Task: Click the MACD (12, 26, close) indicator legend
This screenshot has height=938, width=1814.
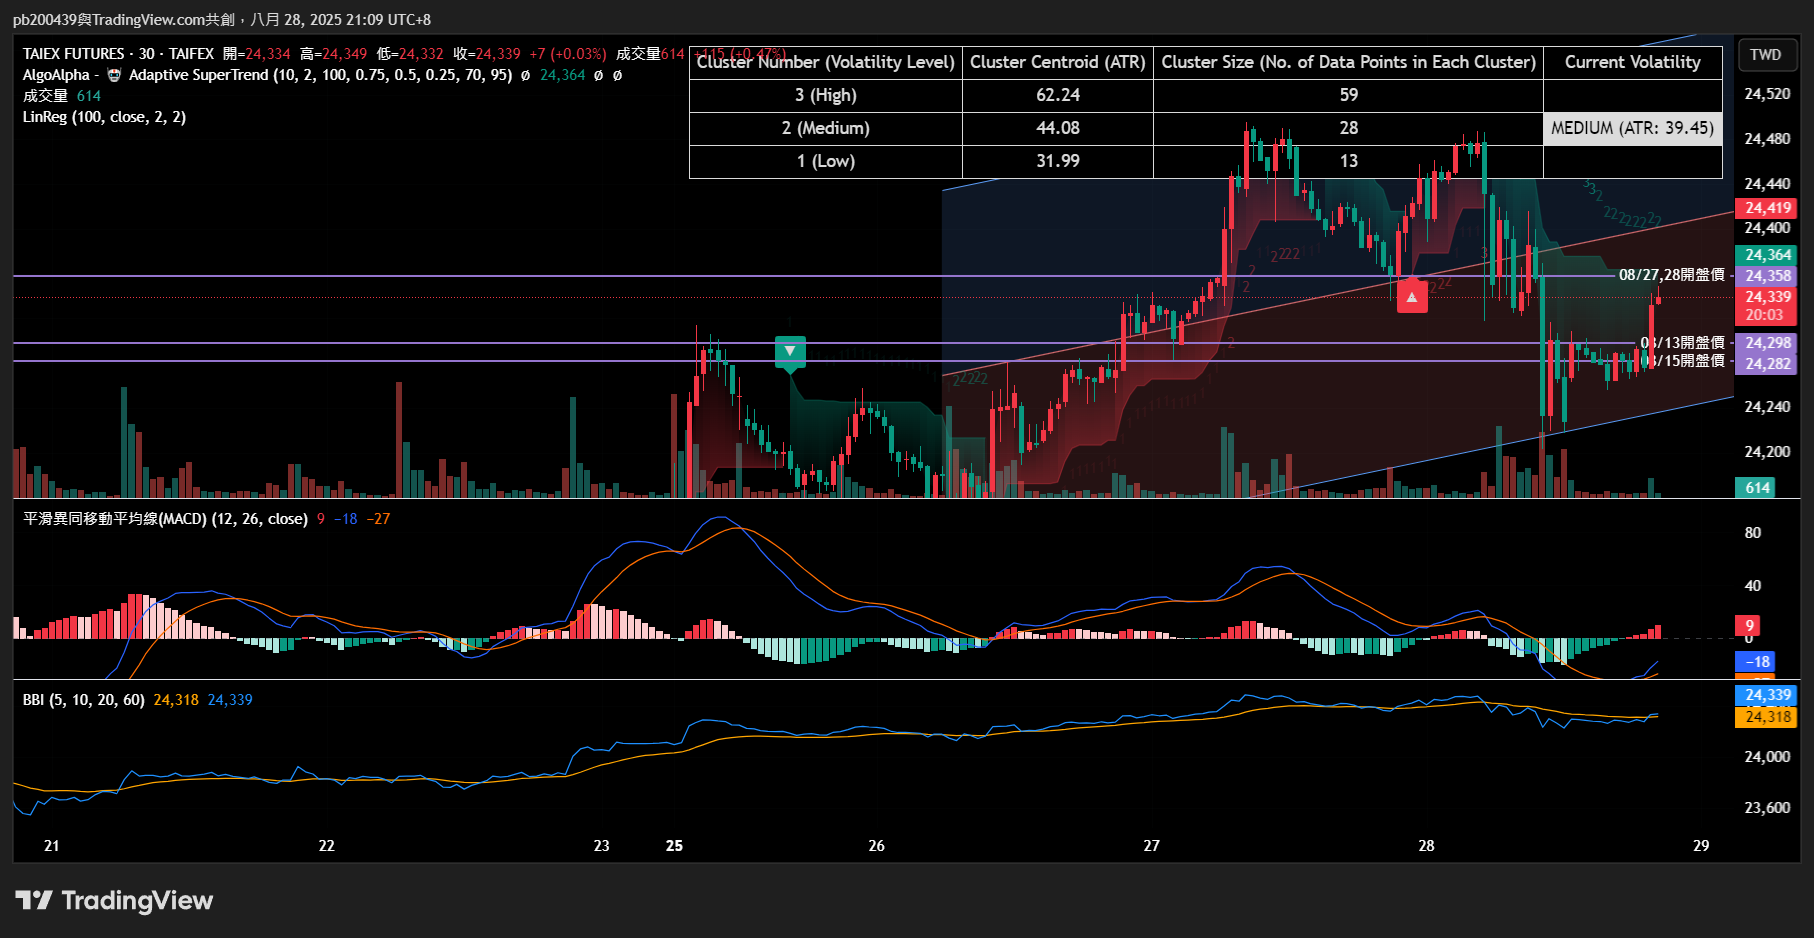Action: [165, 519]
